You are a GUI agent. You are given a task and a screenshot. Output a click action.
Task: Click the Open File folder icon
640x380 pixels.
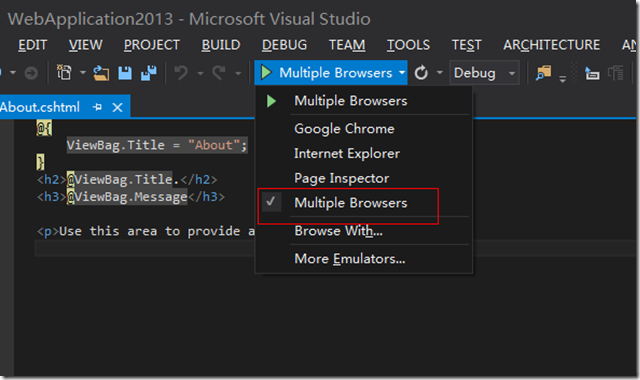click(x=101, y=73)
